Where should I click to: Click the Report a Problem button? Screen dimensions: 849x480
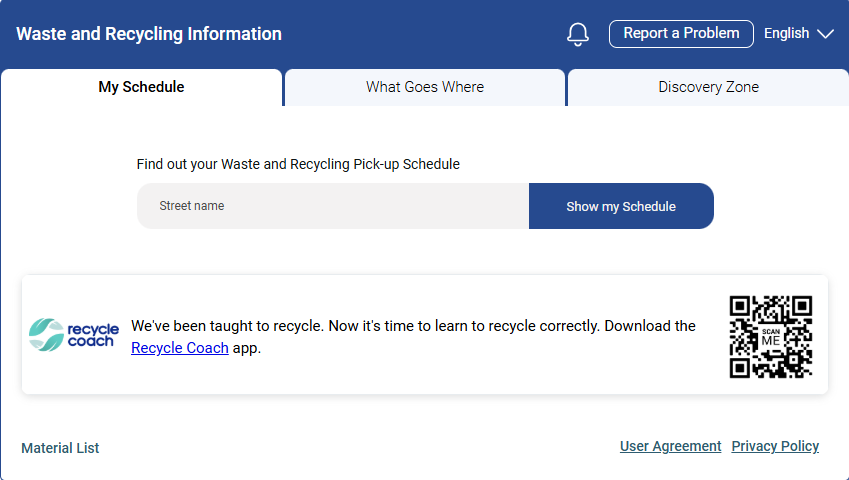coord(681,34)
